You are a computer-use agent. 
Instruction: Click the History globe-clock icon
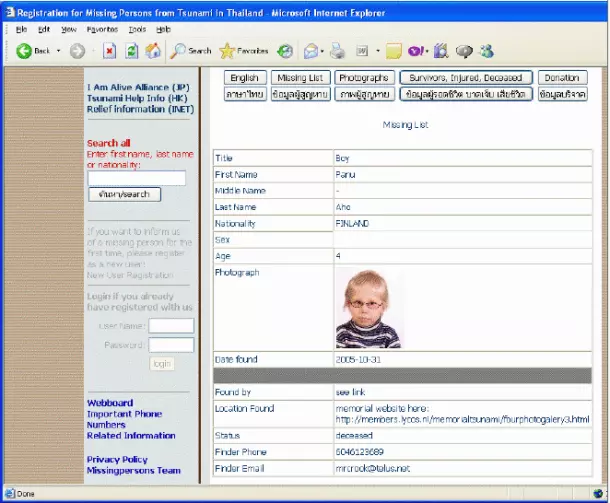click(x=285, y=51)
